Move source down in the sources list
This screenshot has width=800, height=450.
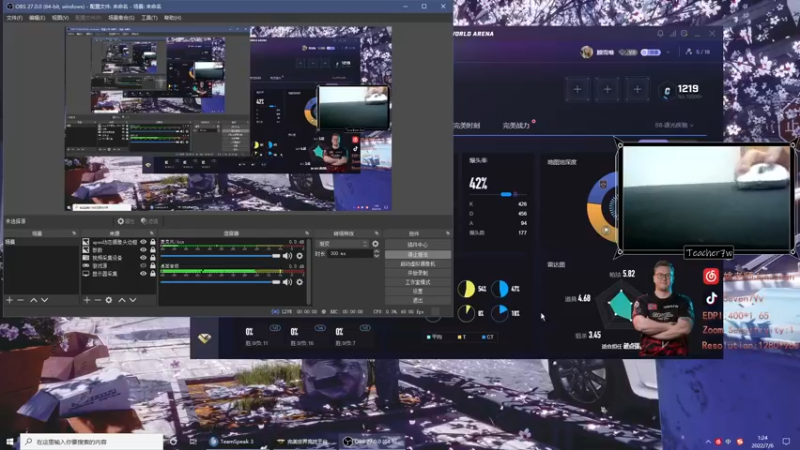(133, 300)
